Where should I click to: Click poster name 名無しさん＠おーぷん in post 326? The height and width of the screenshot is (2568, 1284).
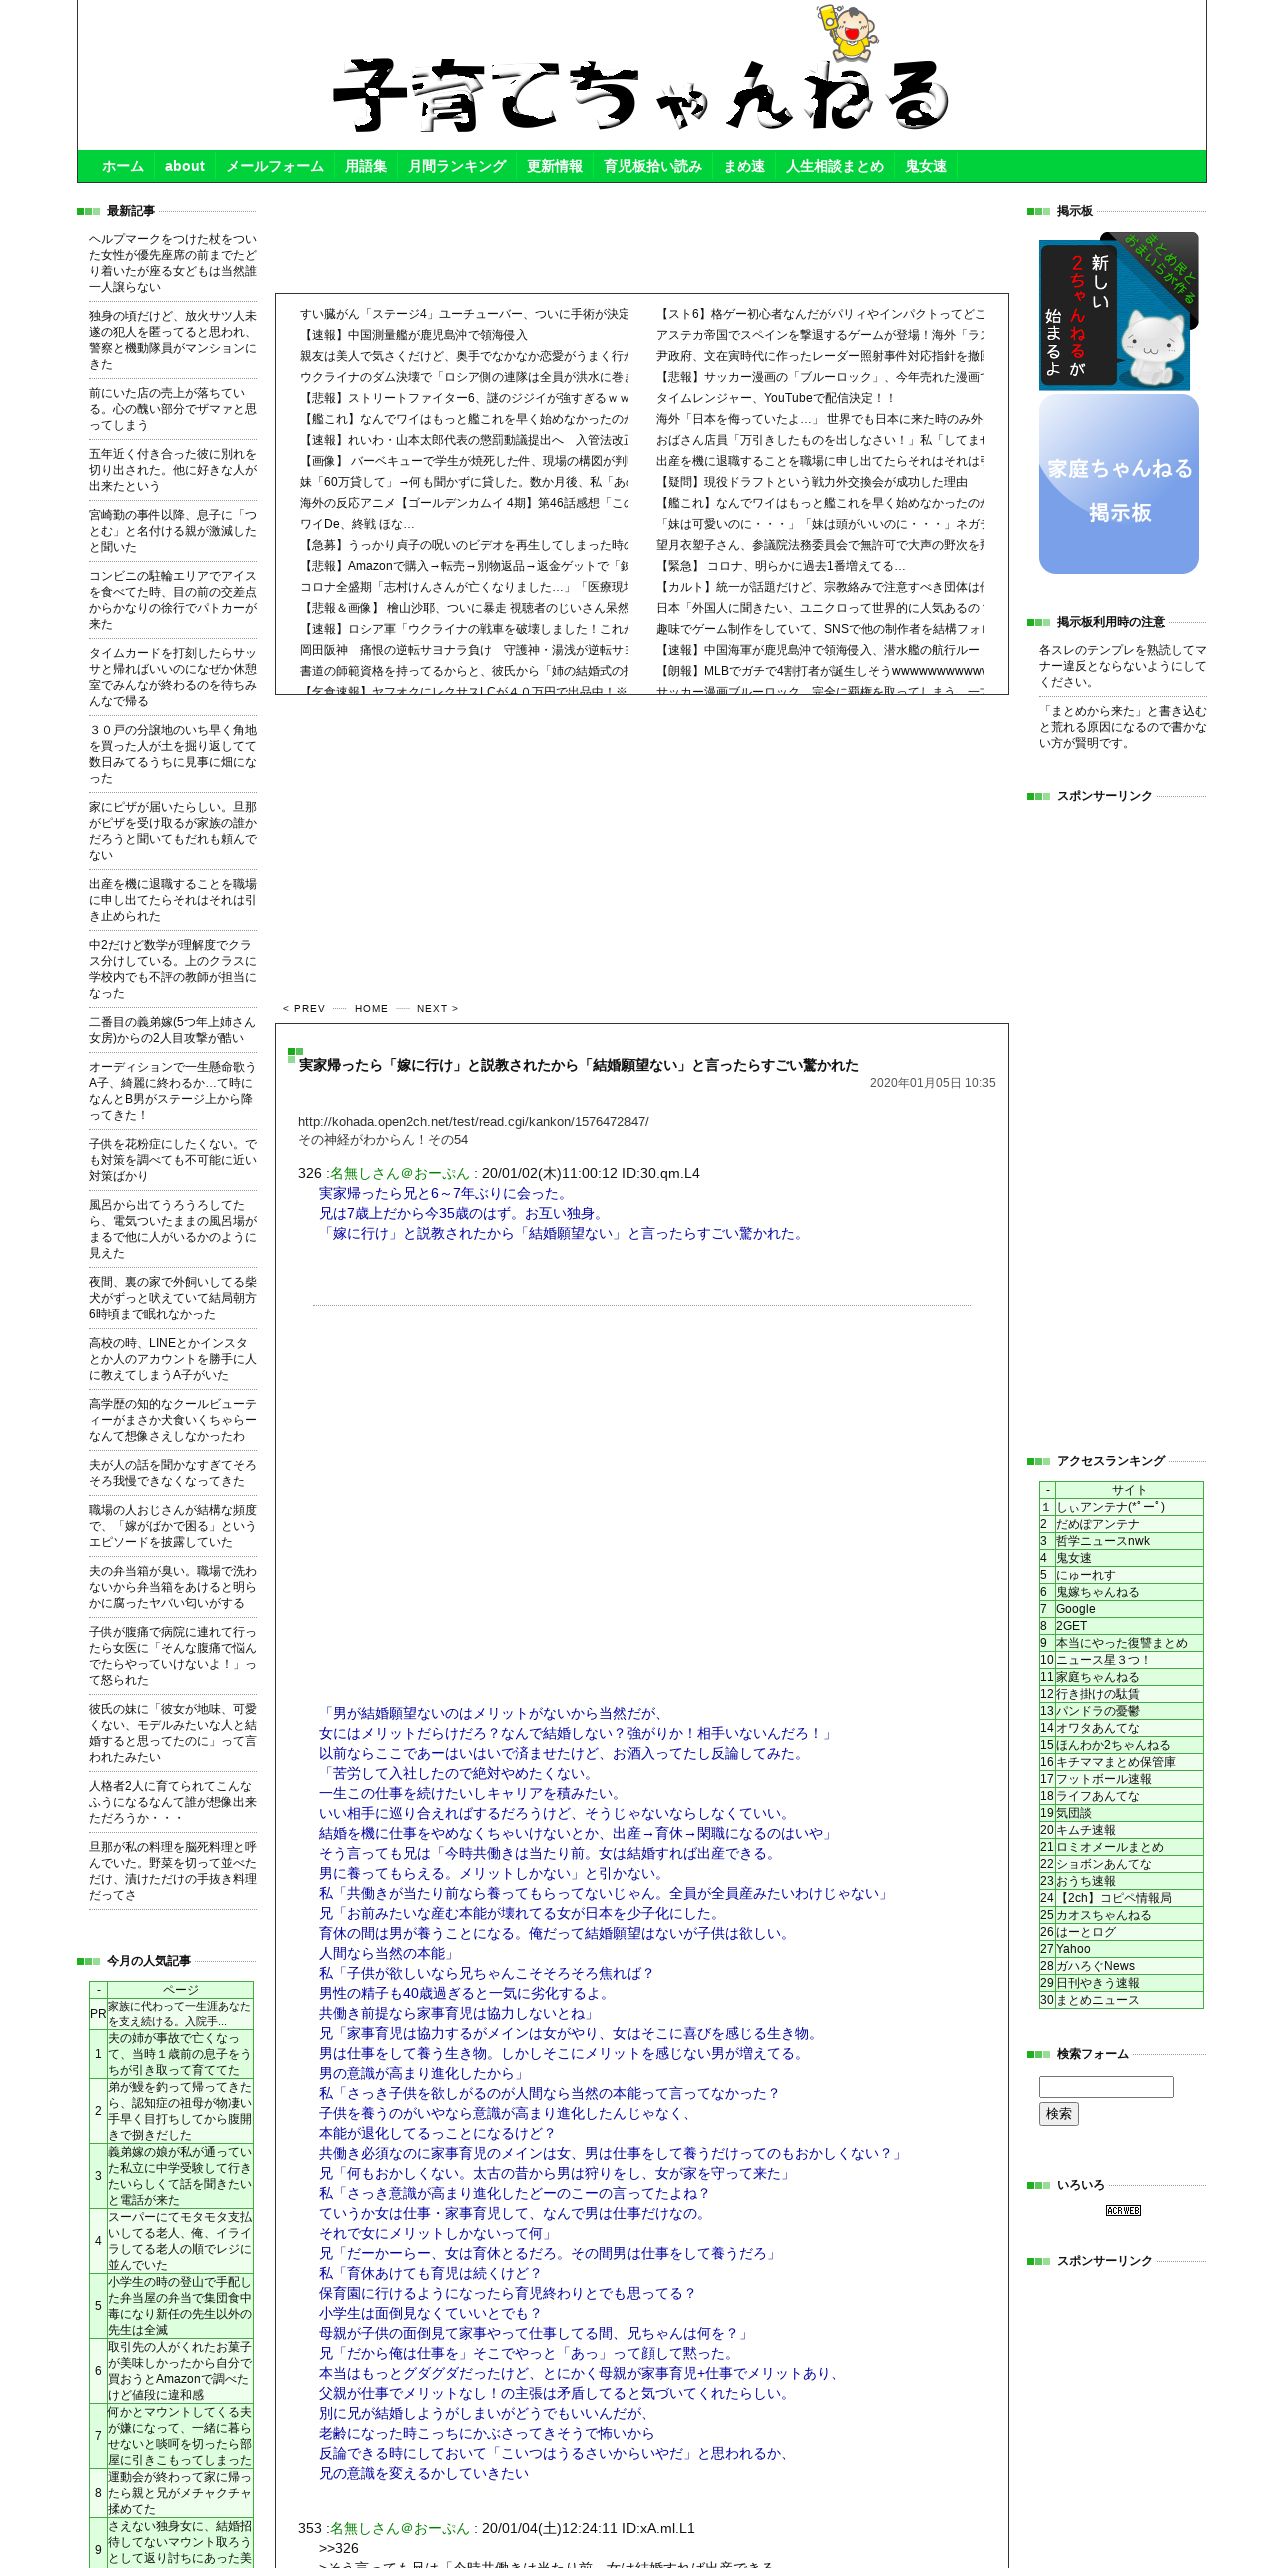coord(400,1174)
